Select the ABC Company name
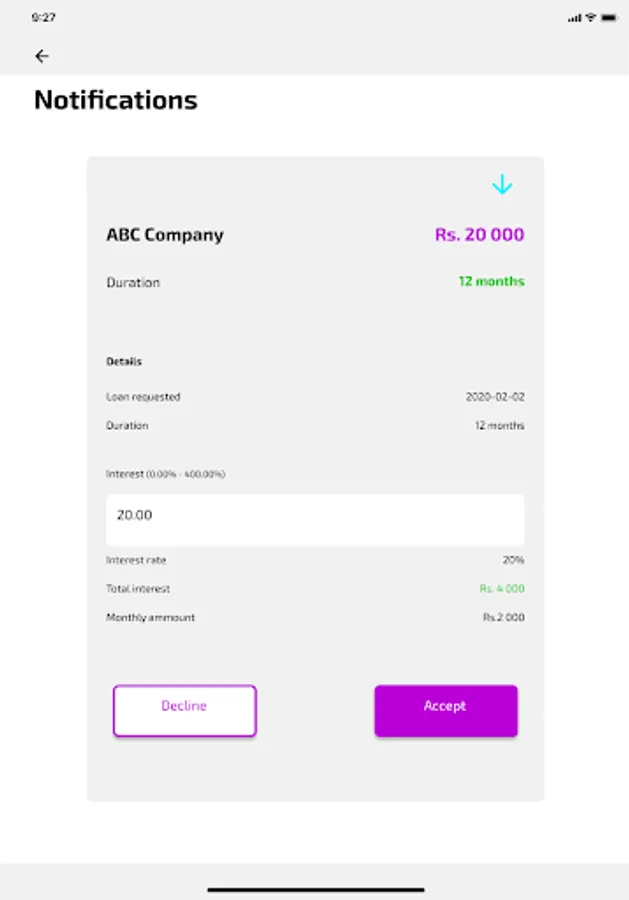The height and width of the screenshot is (900, 629). point(165,234)
